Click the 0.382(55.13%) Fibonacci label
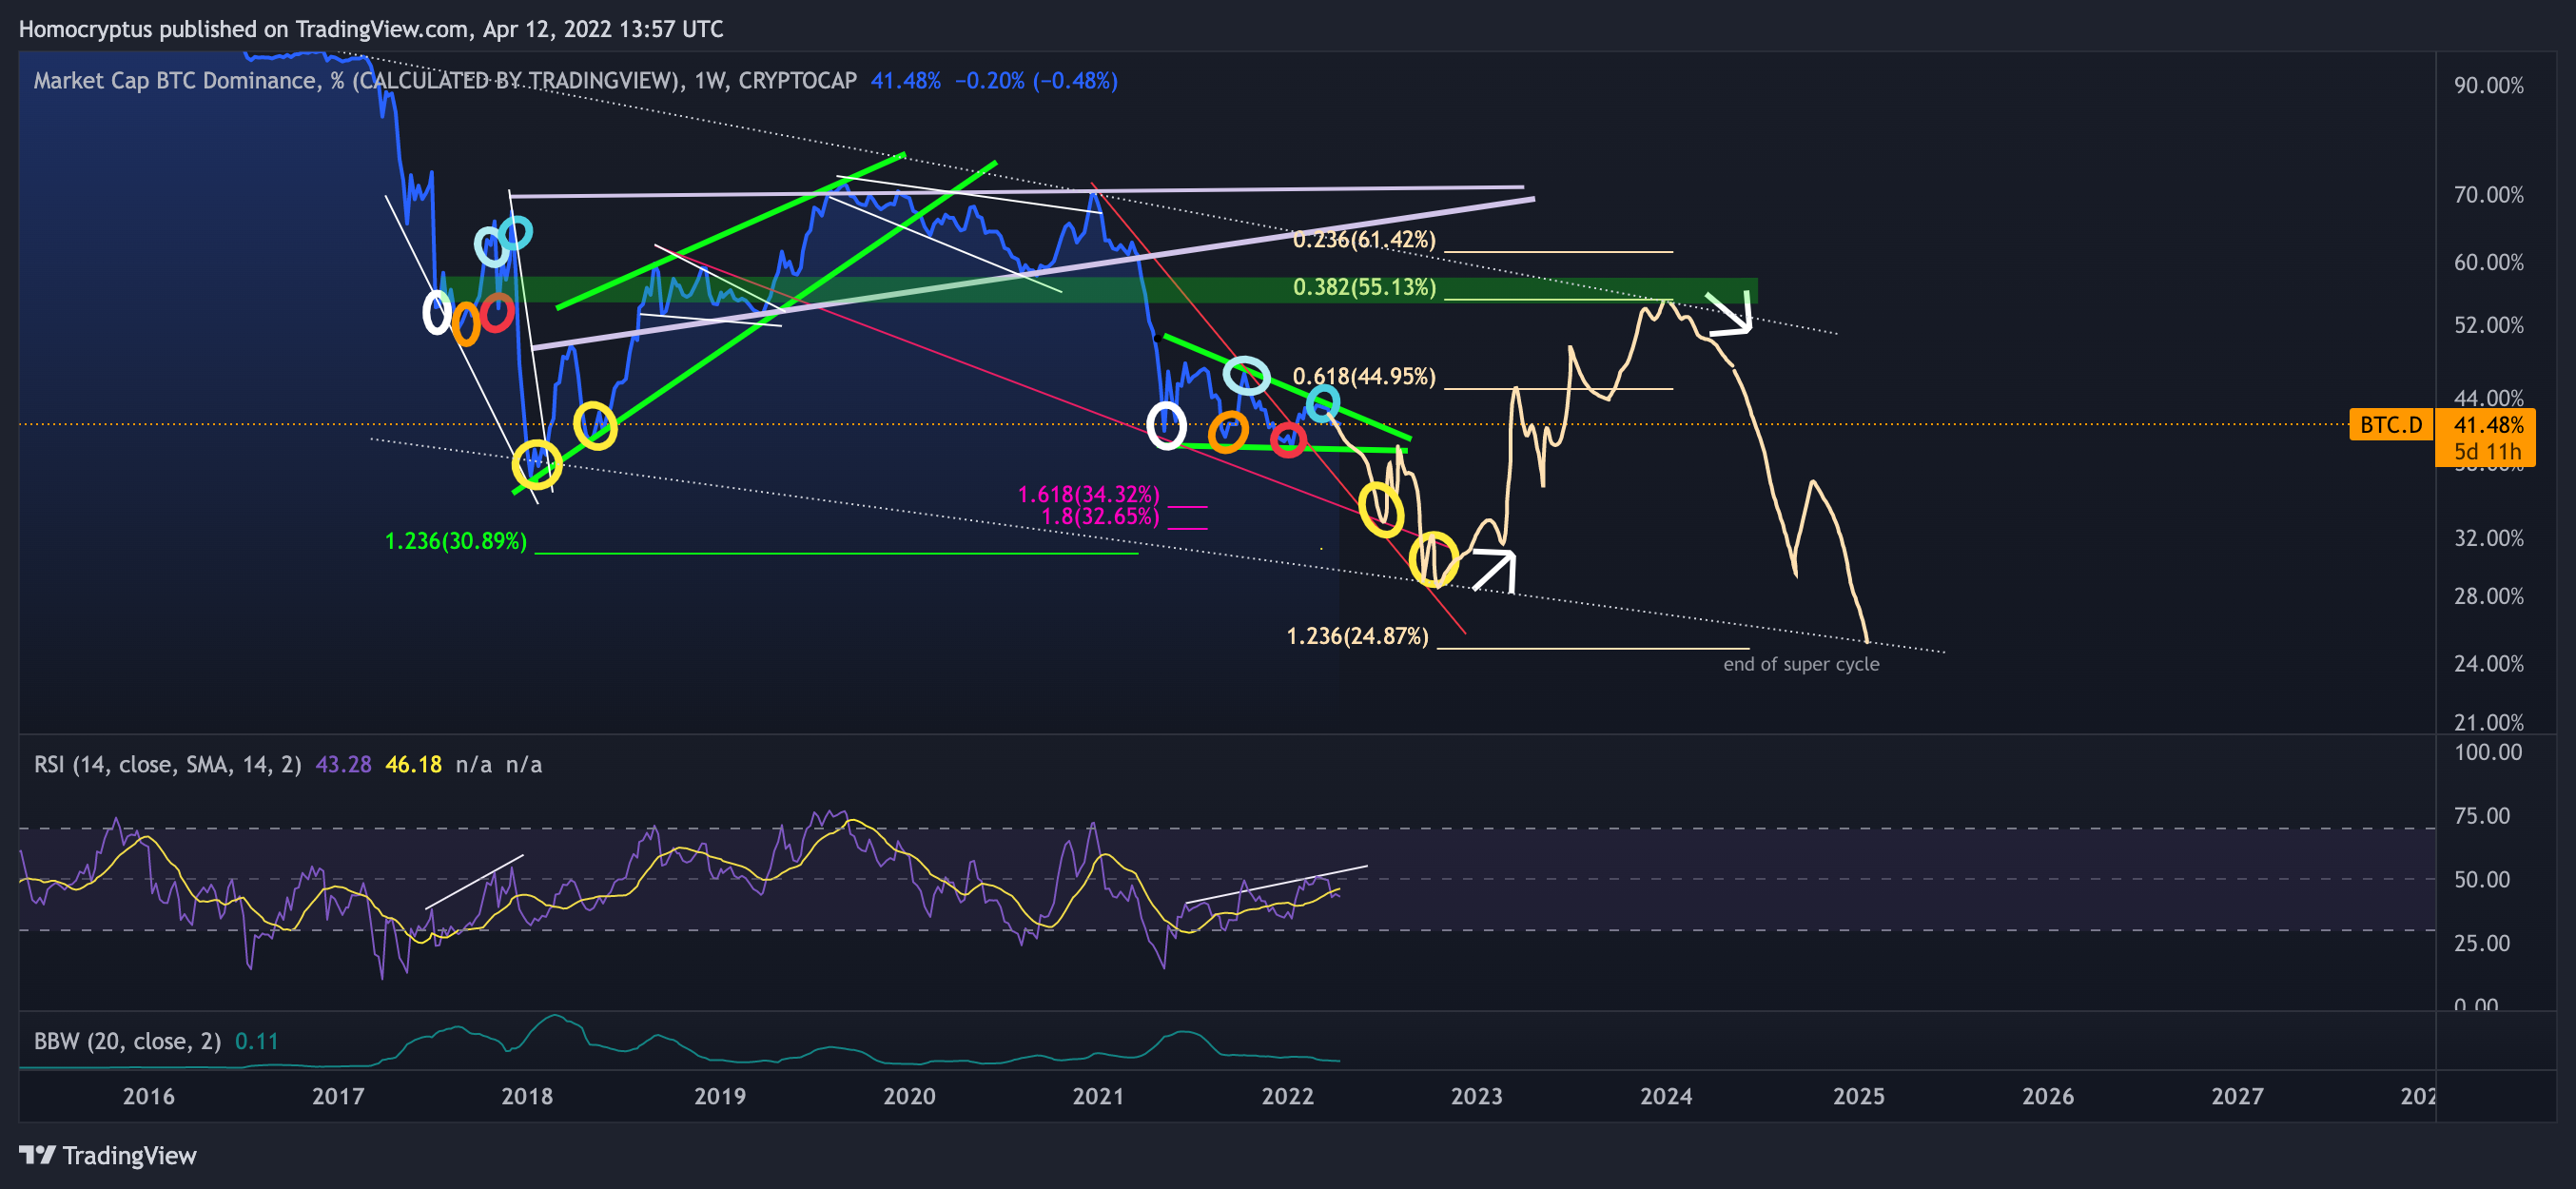 [x=1364, y=287]
